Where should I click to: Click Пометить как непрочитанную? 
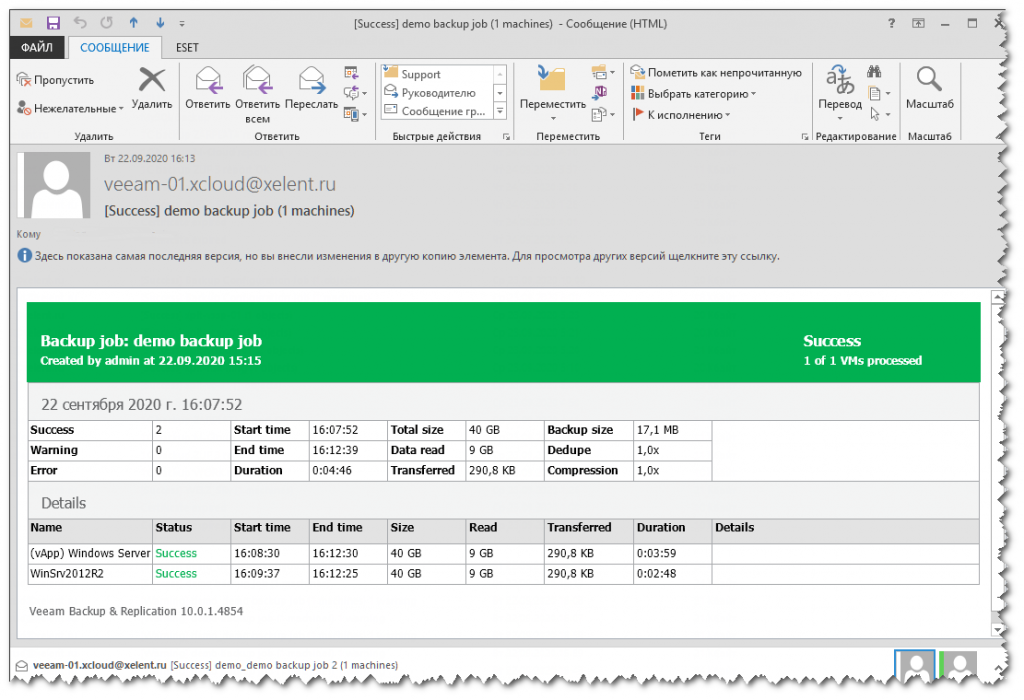[716, 72]
